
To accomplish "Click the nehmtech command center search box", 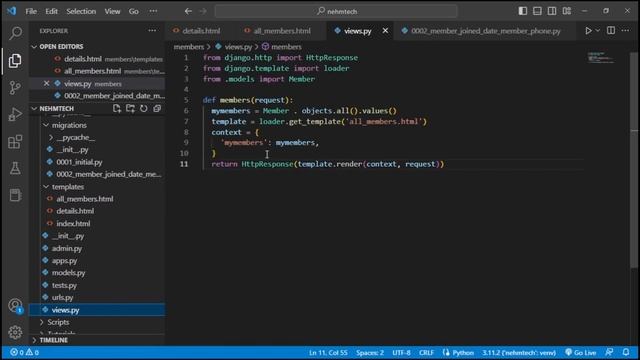I will [336, 11].
